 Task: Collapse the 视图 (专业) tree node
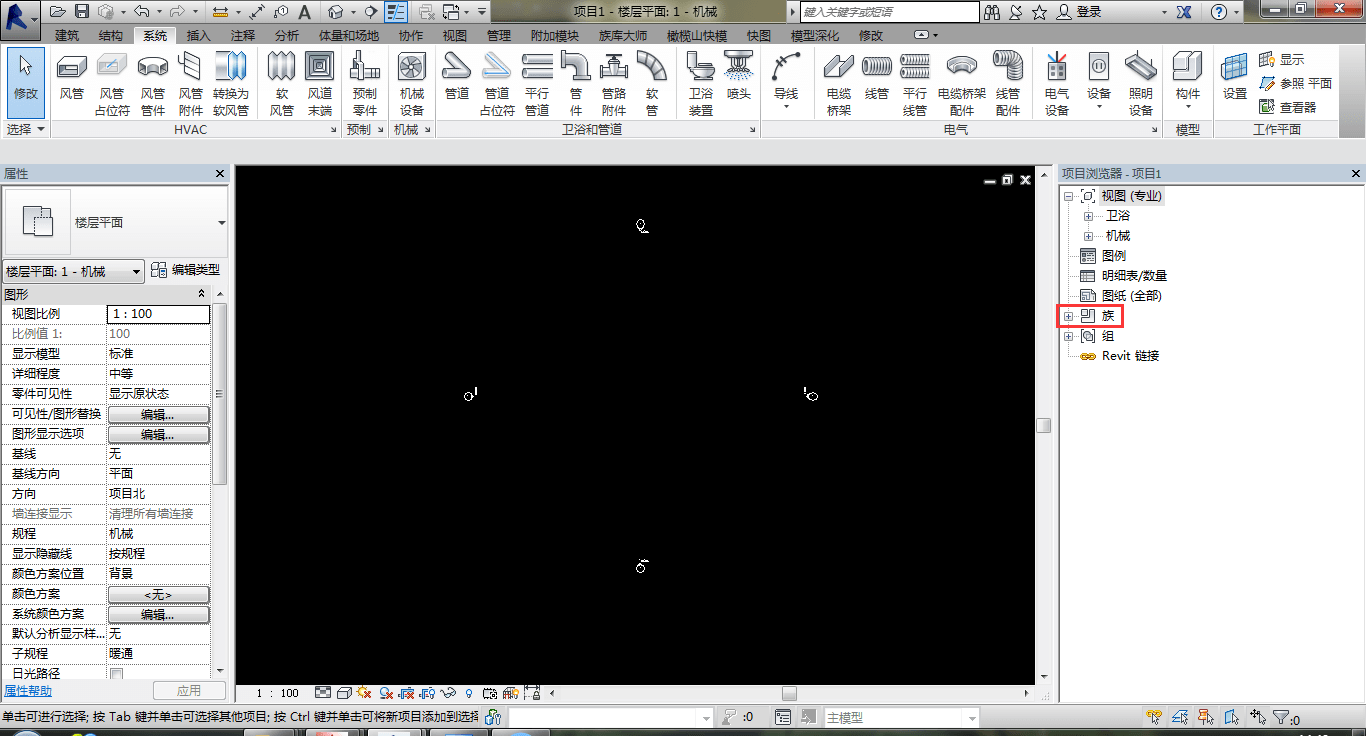1068,196
